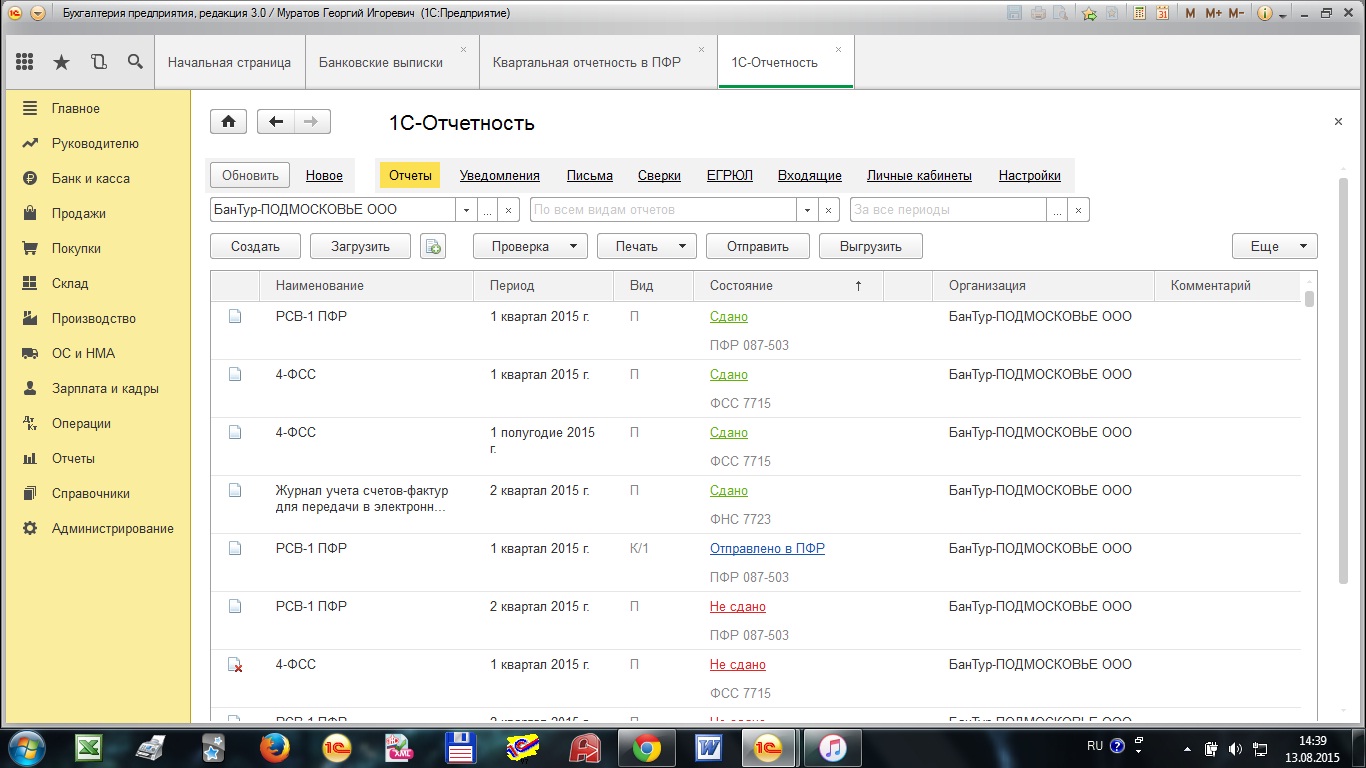Open Favorites via the star icon
This screenshot has height=768, width=1366.
click(61, 62)
